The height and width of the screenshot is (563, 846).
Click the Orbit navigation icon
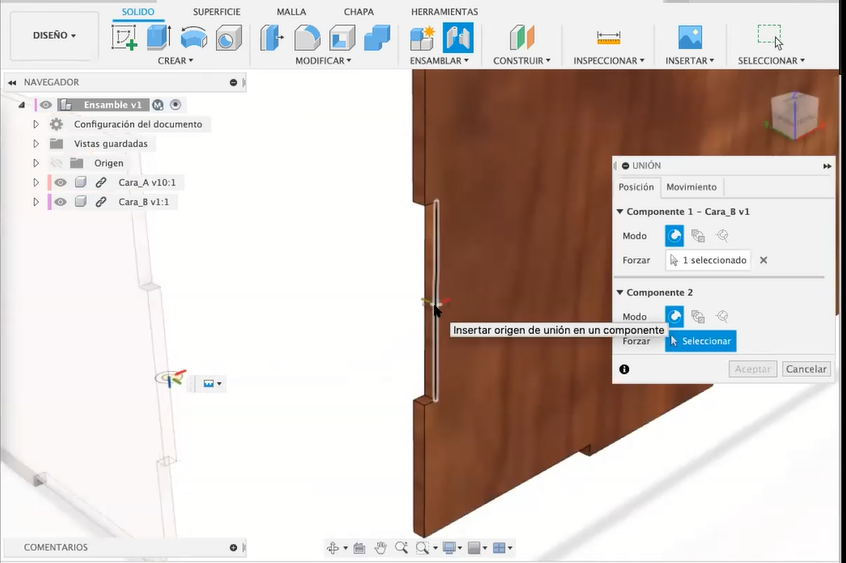point(333,548)
